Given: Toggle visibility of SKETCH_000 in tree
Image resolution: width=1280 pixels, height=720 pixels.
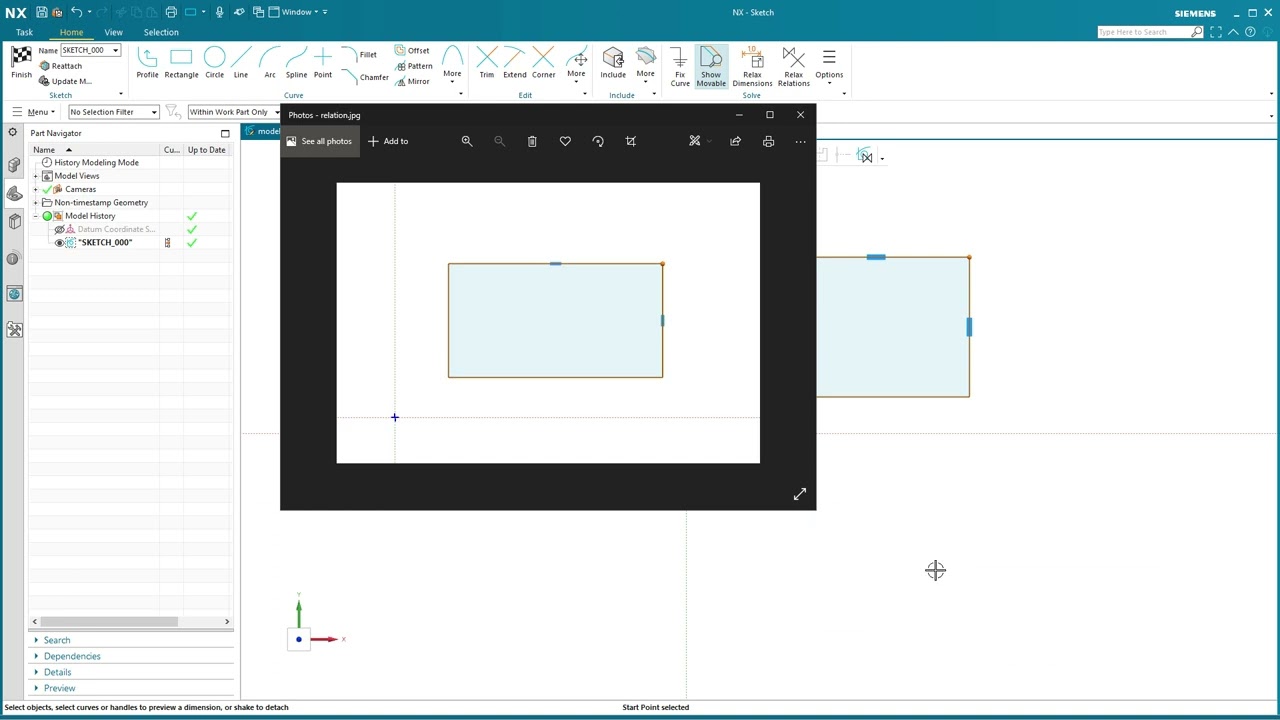Looking at the screenshot, I should (x=59, y=243).
